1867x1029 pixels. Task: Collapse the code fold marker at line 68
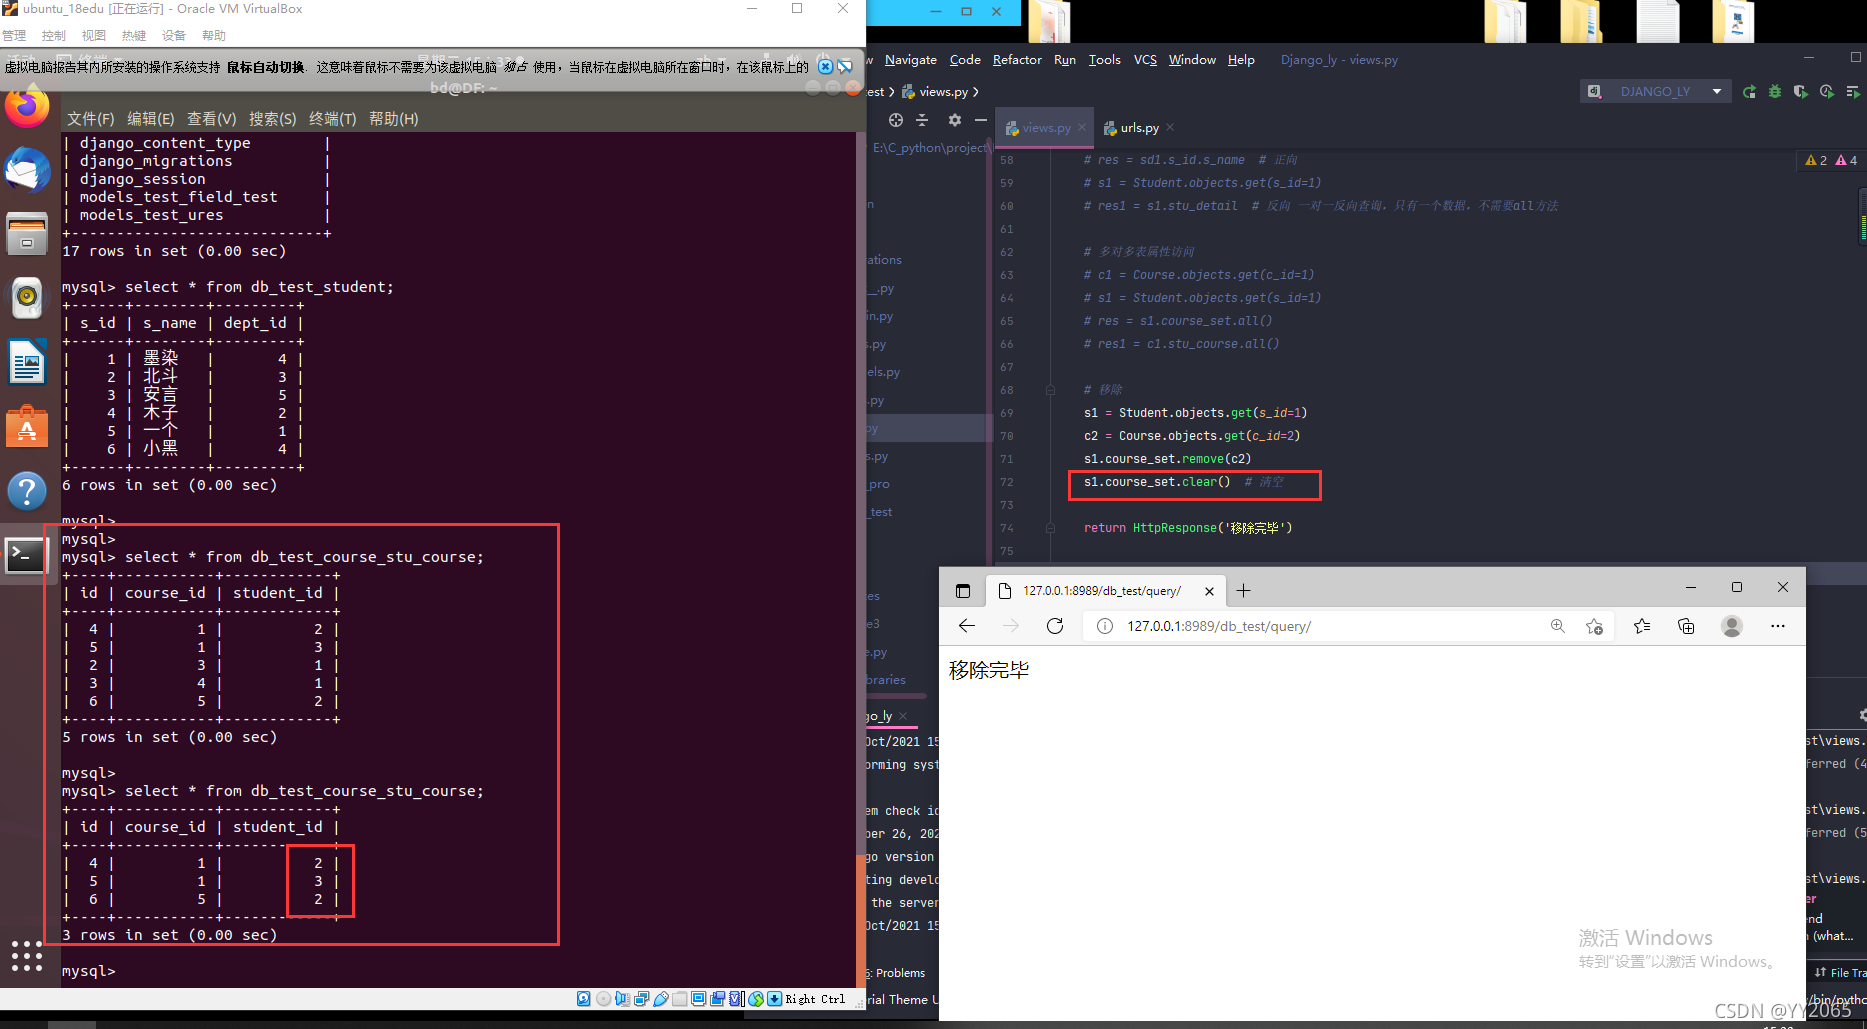click(x=1050, y=390)
